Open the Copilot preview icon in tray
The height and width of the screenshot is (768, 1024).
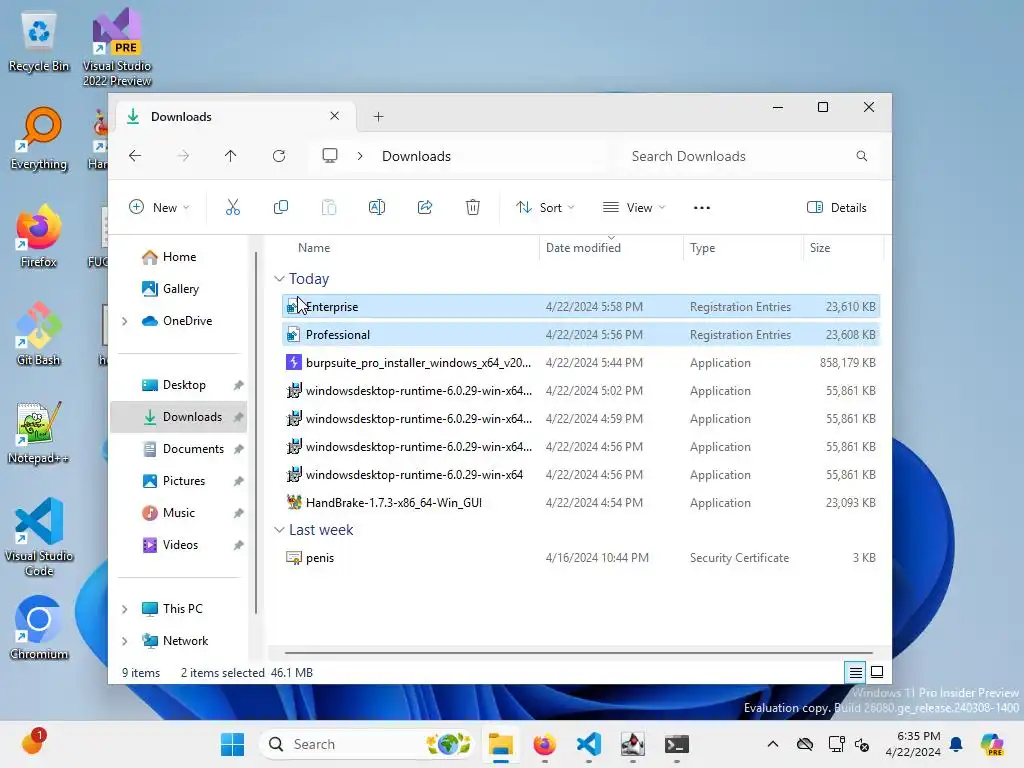[x=992, y=744]
